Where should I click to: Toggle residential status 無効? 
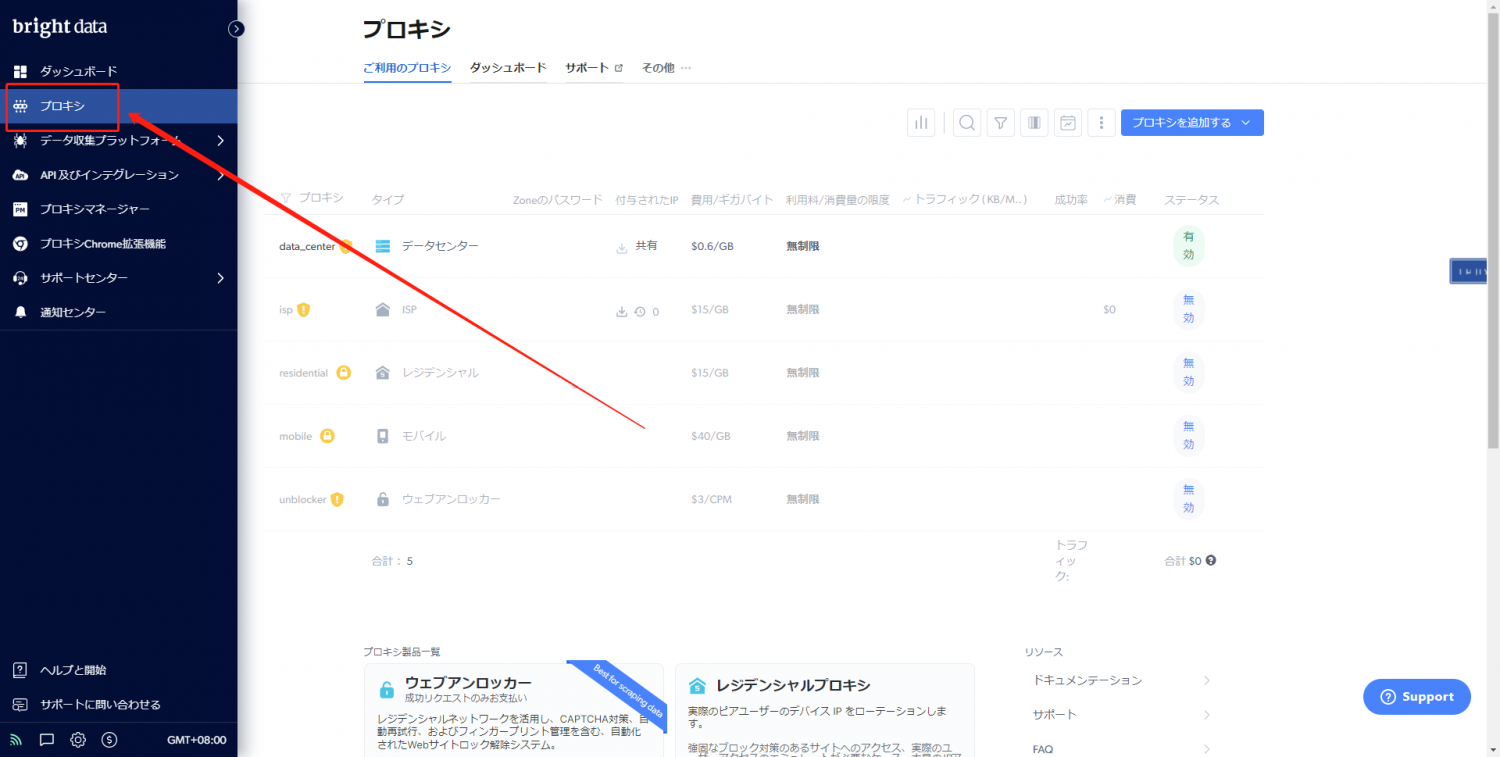click(1188, 373)
